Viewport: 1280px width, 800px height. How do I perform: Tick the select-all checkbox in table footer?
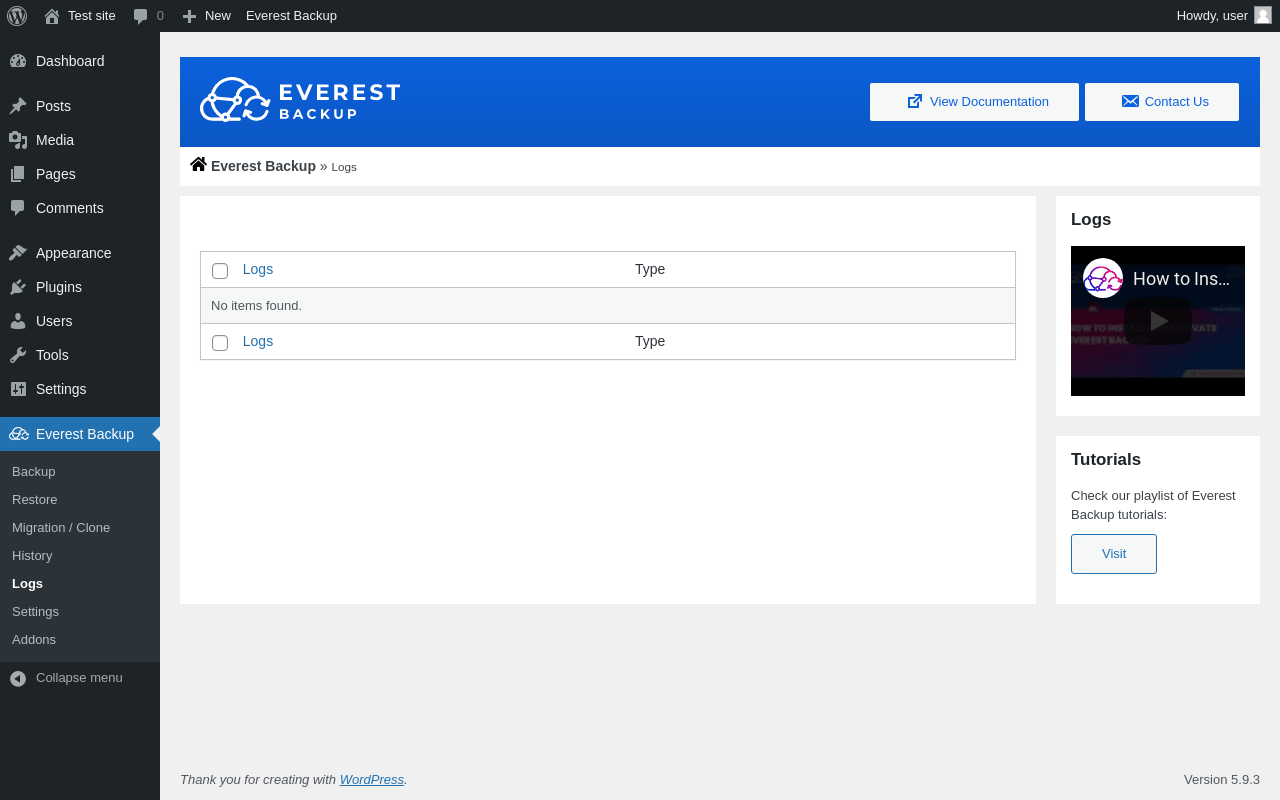point(220,343)
